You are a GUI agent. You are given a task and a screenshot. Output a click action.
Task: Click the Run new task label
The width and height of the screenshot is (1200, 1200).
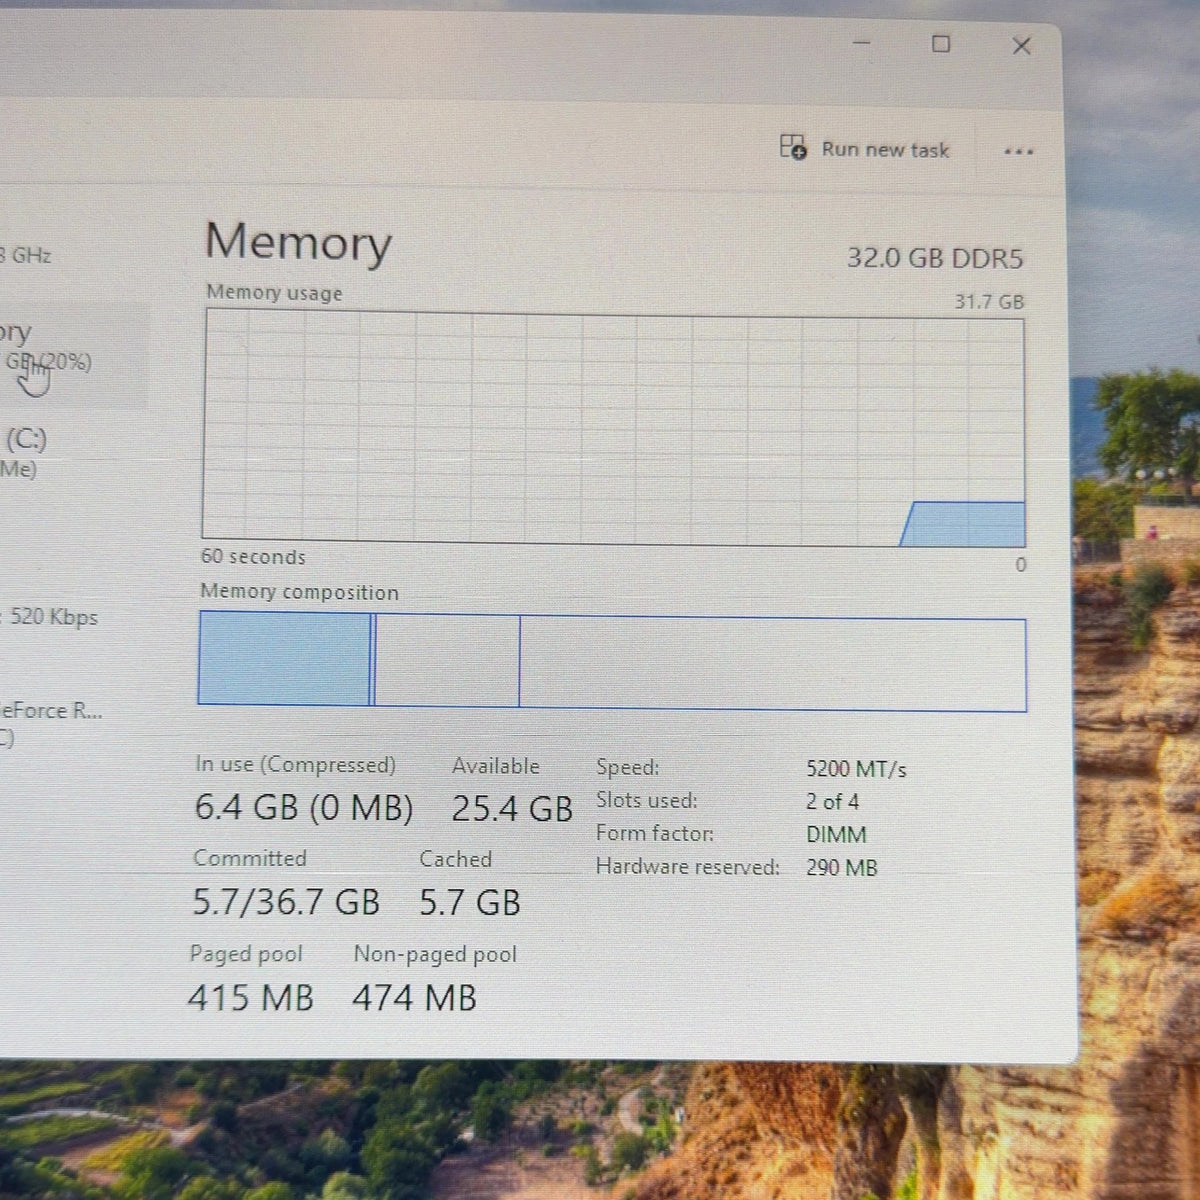885,150
